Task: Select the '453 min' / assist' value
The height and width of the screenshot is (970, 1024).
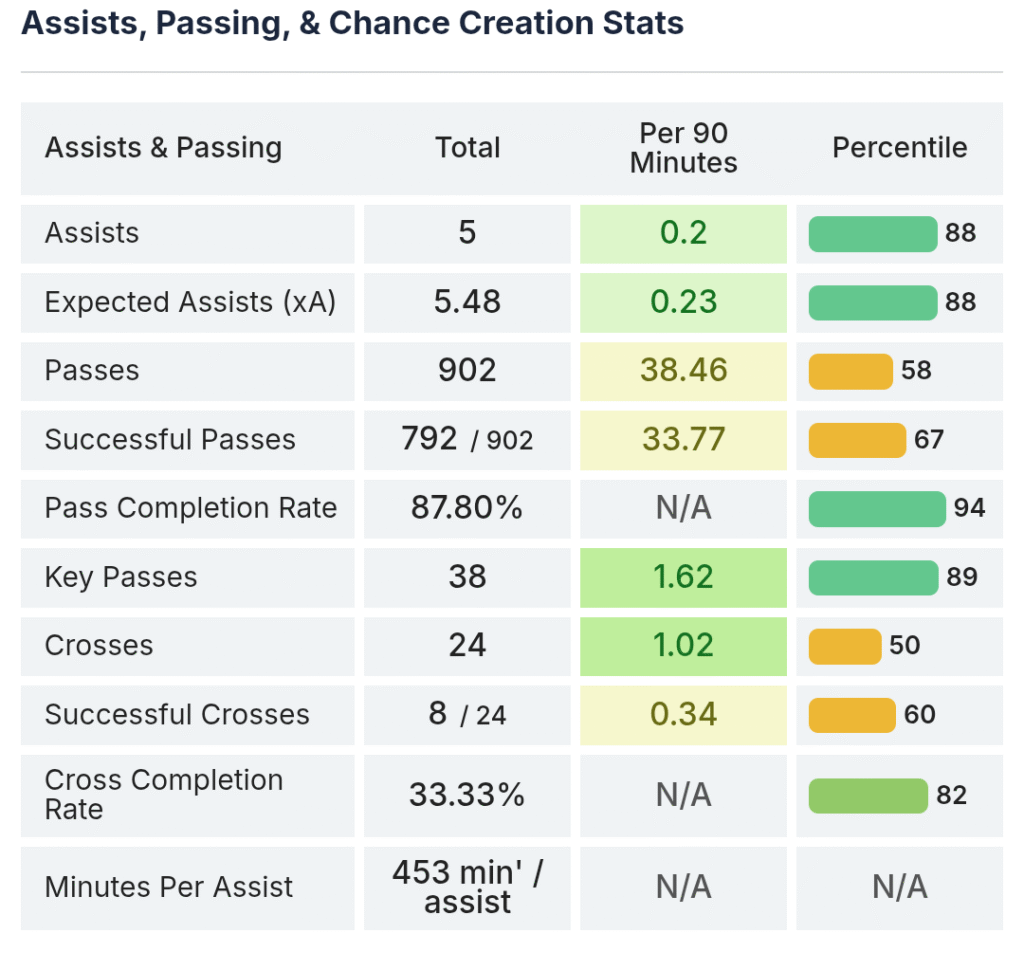Action: click(467, 888)
